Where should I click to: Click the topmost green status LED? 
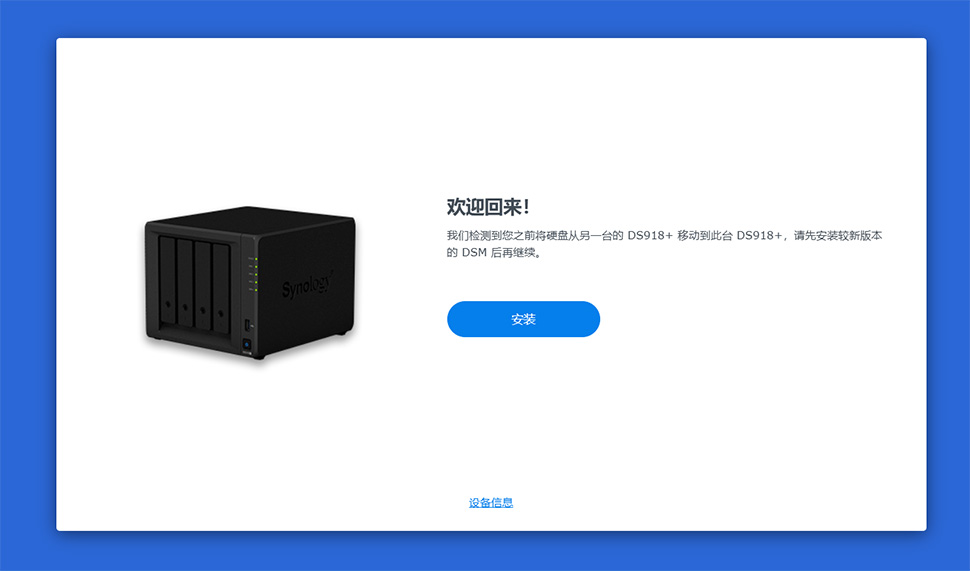point(256,259)
